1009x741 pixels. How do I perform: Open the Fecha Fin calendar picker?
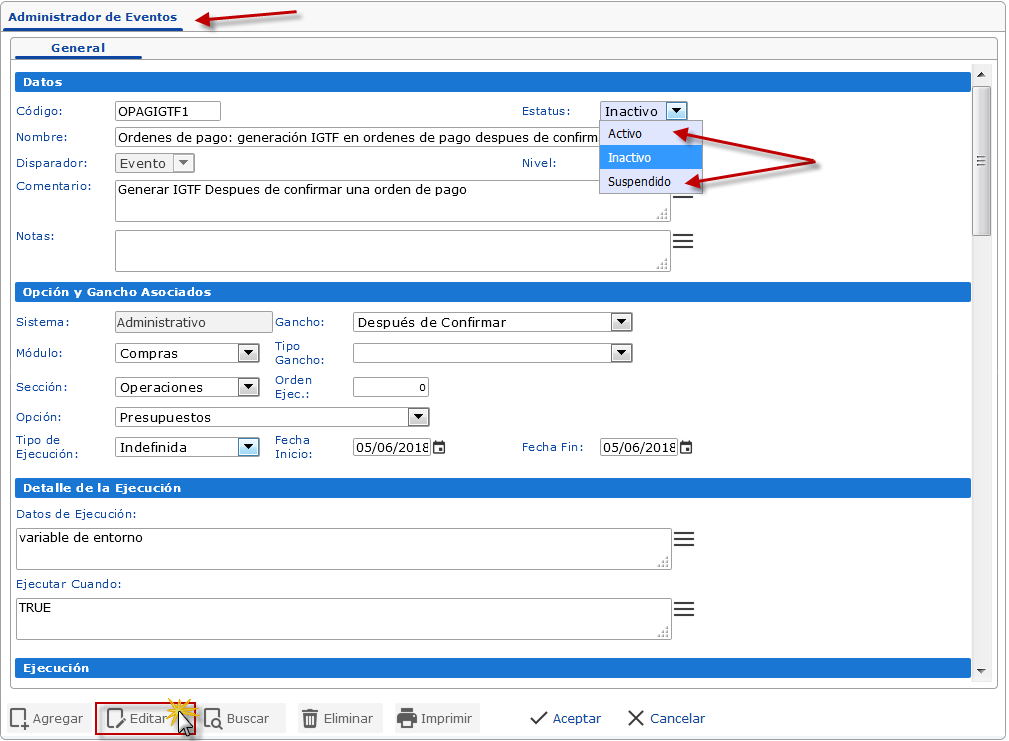tap(686, 447)
